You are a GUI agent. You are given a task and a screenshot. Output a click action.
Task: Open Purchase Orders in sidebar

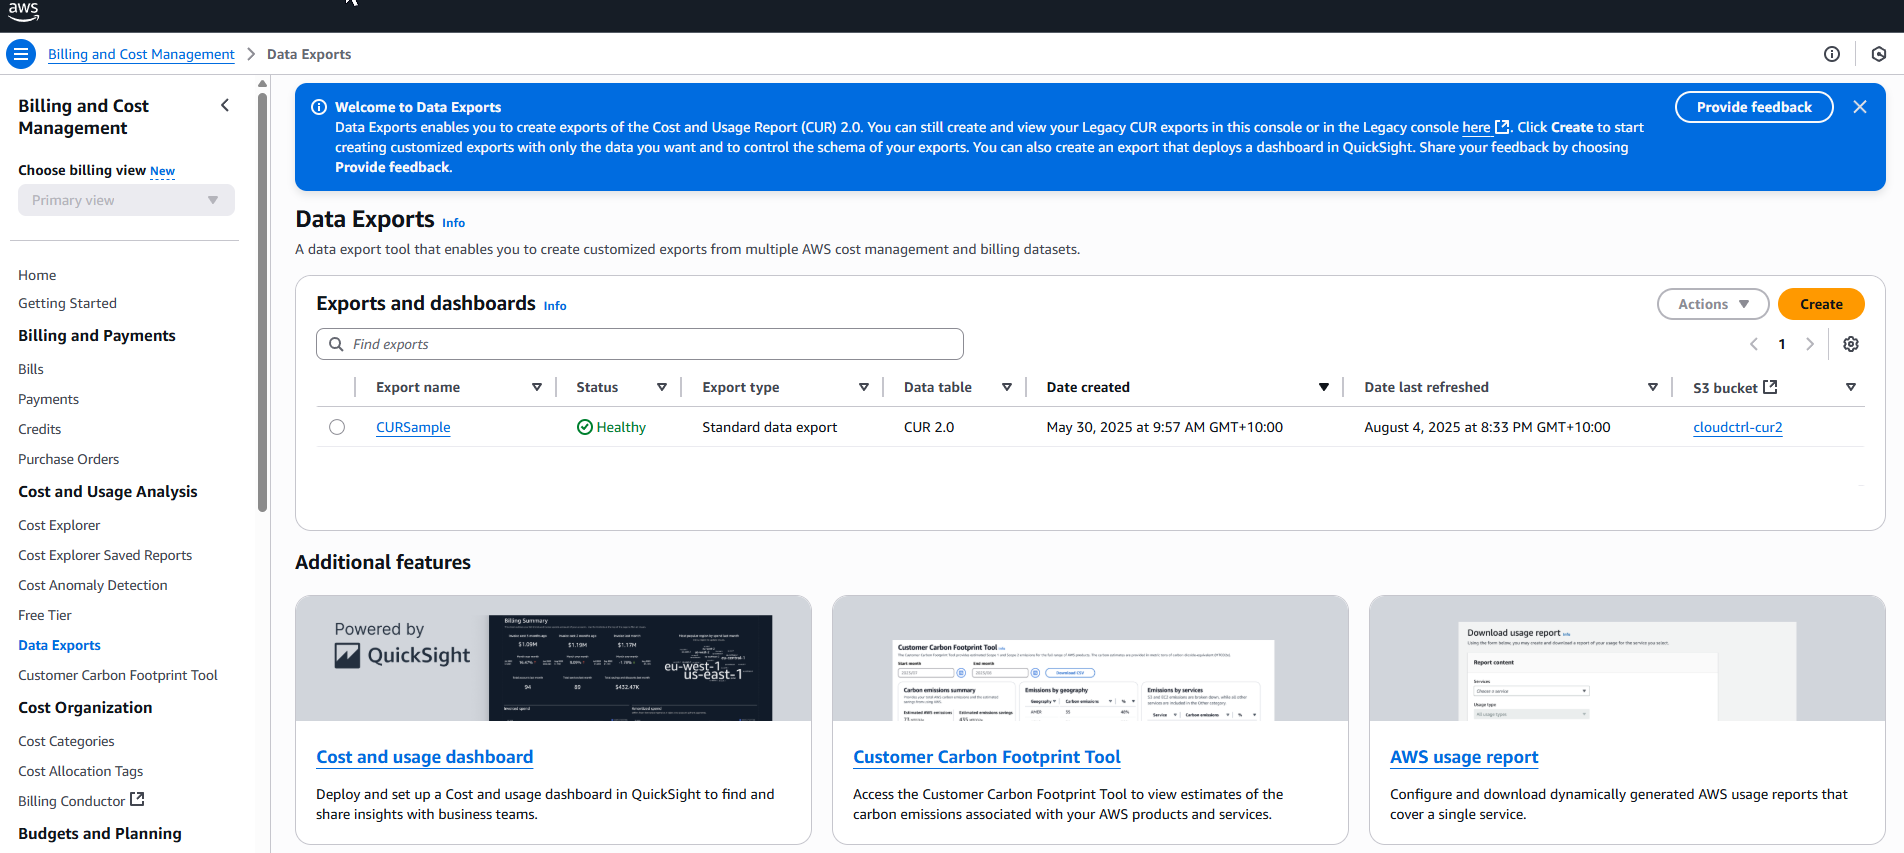click(x=68, y=459)
